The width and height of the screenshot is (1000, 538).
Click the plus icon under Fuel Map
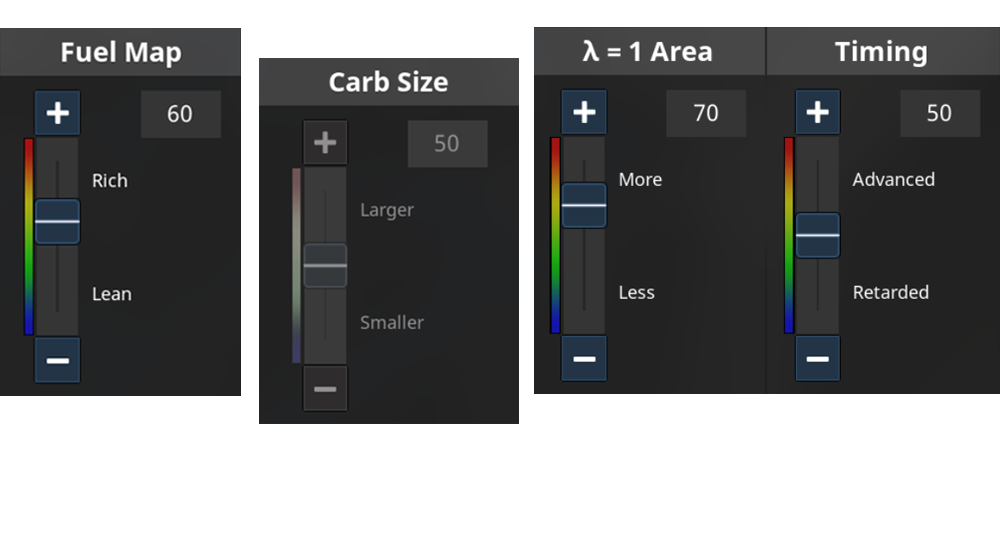[x=57, y=113]
